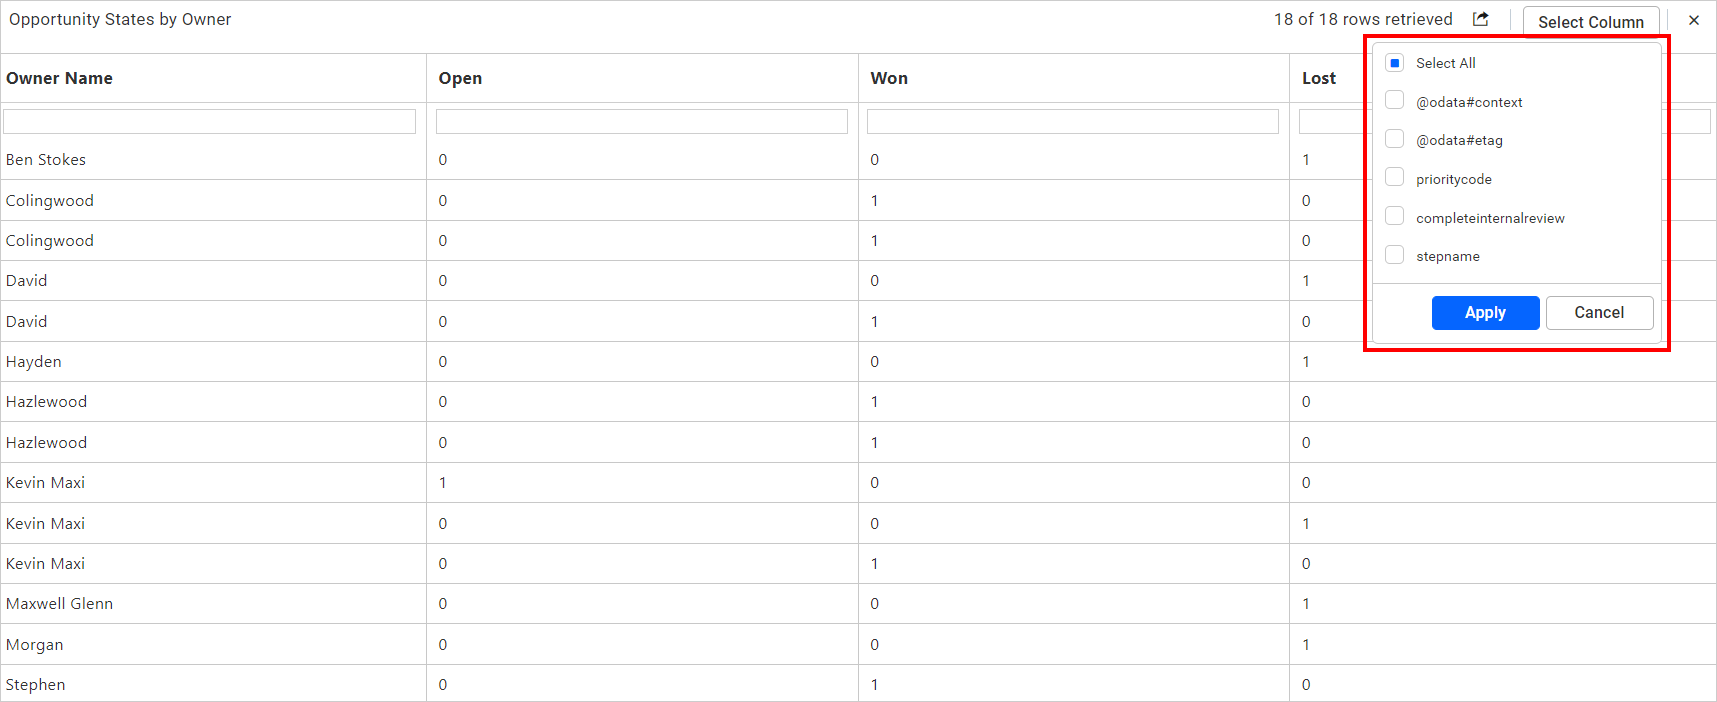Cancel the column selection
Screen dimensions: 1717x702
coord(1599,312)
